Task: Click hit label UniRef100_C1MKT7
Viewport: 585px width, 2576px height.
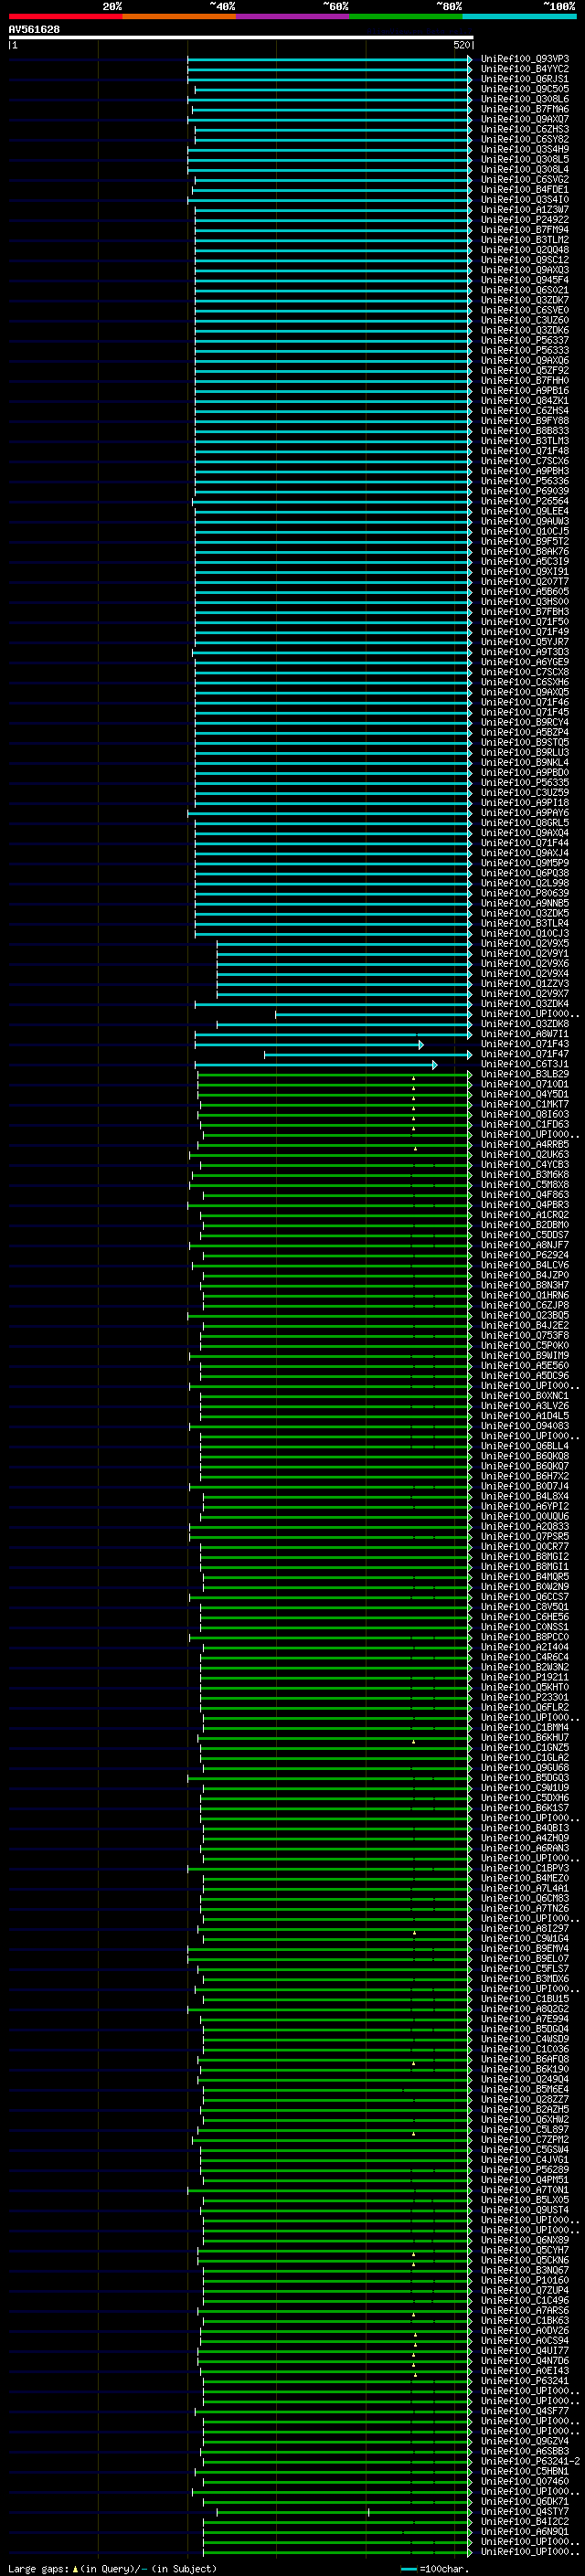Action: (x=524, y=1104)
